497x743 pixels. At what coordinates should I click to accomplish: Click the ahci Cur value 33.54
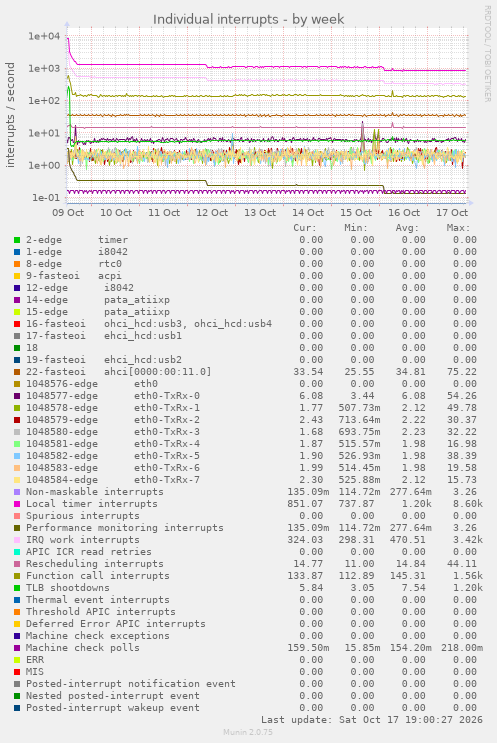308,372
